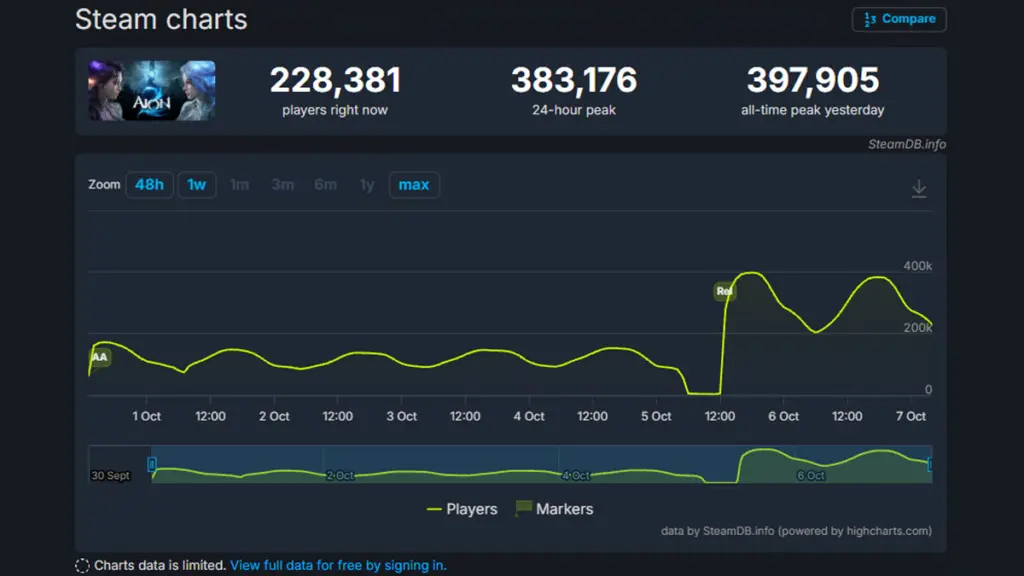The width and height of the screenshot is (1024, 576).
Task: Click the limited-data dashed circle icon
Action: pos(82,566)
